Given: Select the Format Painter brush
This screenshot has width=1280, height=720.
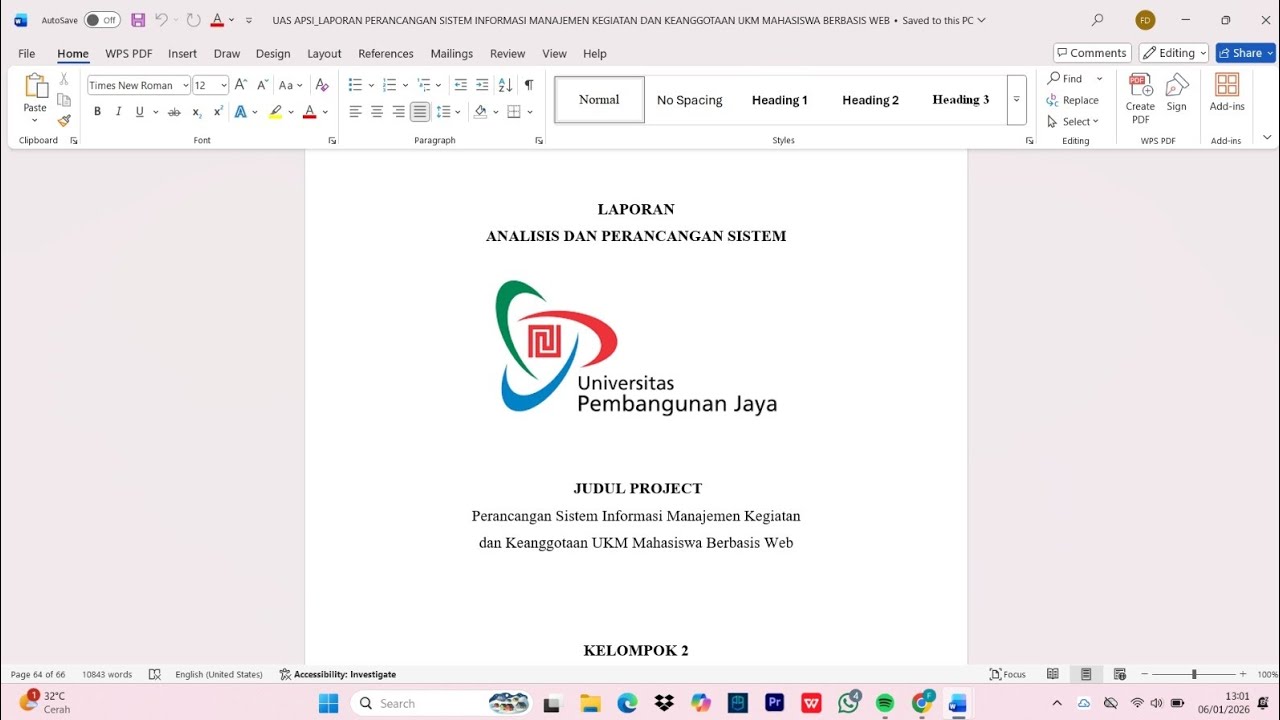Looking at the screenshot, I should (x=64, y=121).
